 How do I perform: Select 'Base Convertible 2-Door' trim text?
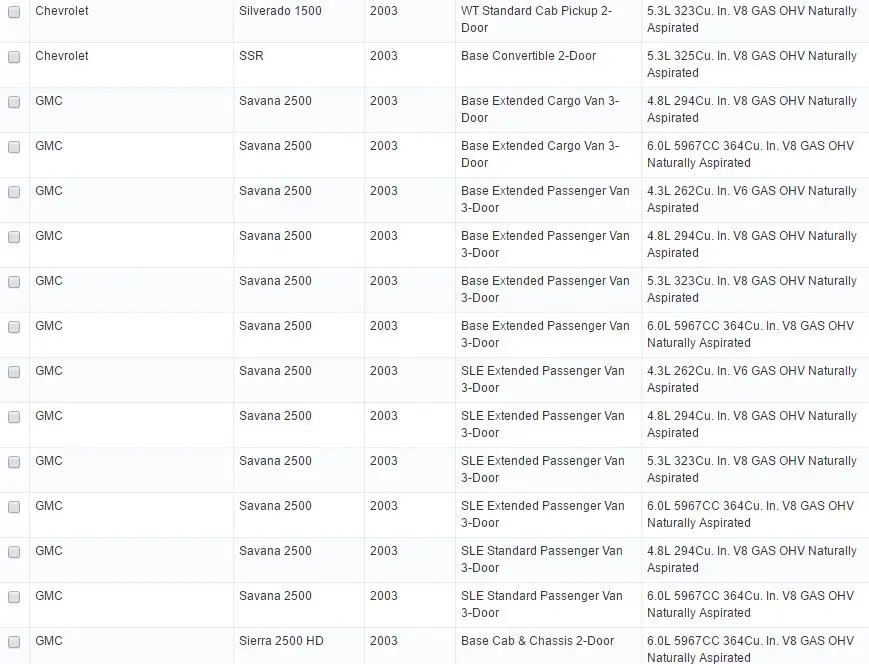[528, 55]
